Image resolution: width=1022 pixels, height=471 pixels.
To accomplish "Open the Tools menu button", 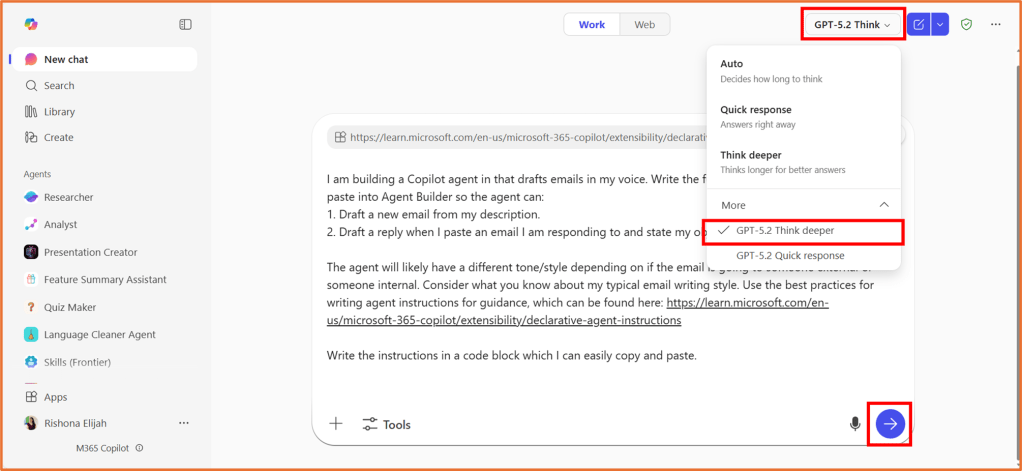I will [387, 424].
